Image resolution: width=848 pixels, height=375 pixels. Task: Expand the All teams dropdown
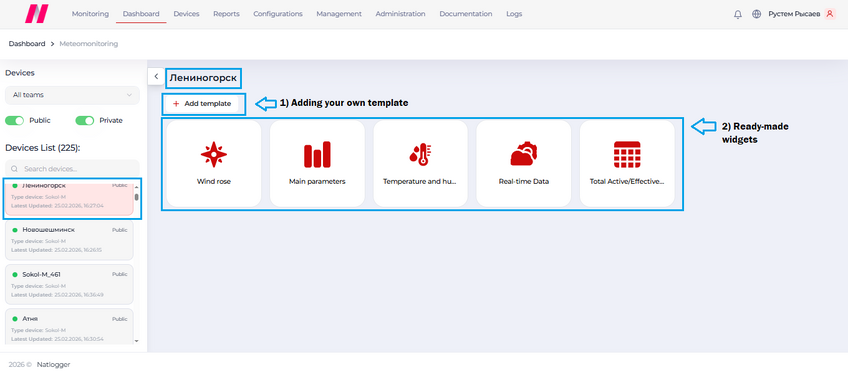tap(72, 95)
